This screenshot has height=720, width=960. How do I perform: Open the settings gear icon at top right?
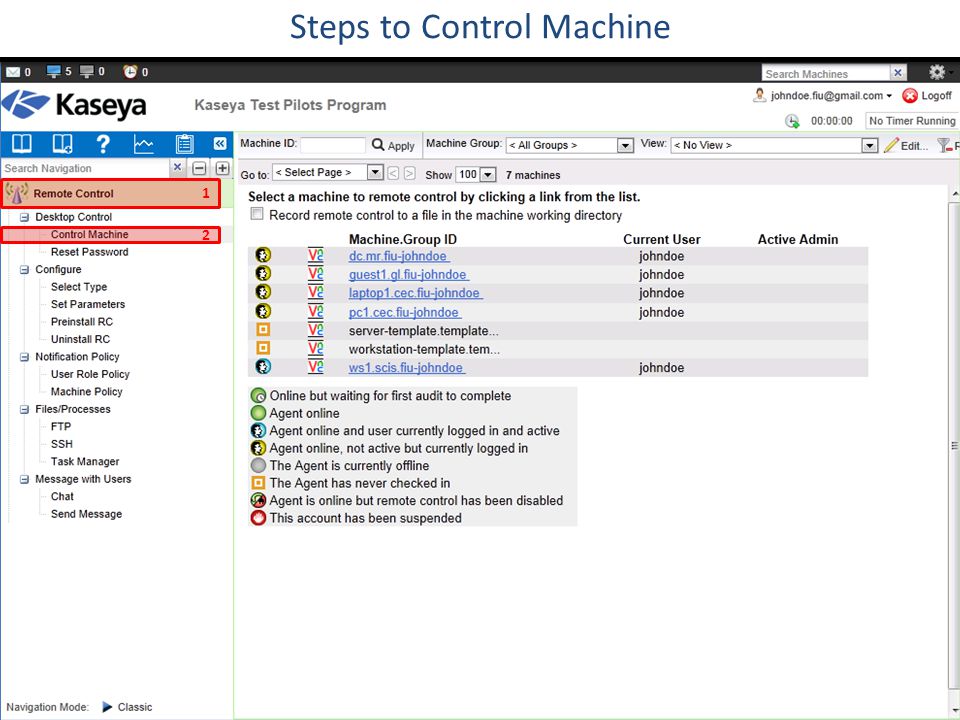[936, 72]
